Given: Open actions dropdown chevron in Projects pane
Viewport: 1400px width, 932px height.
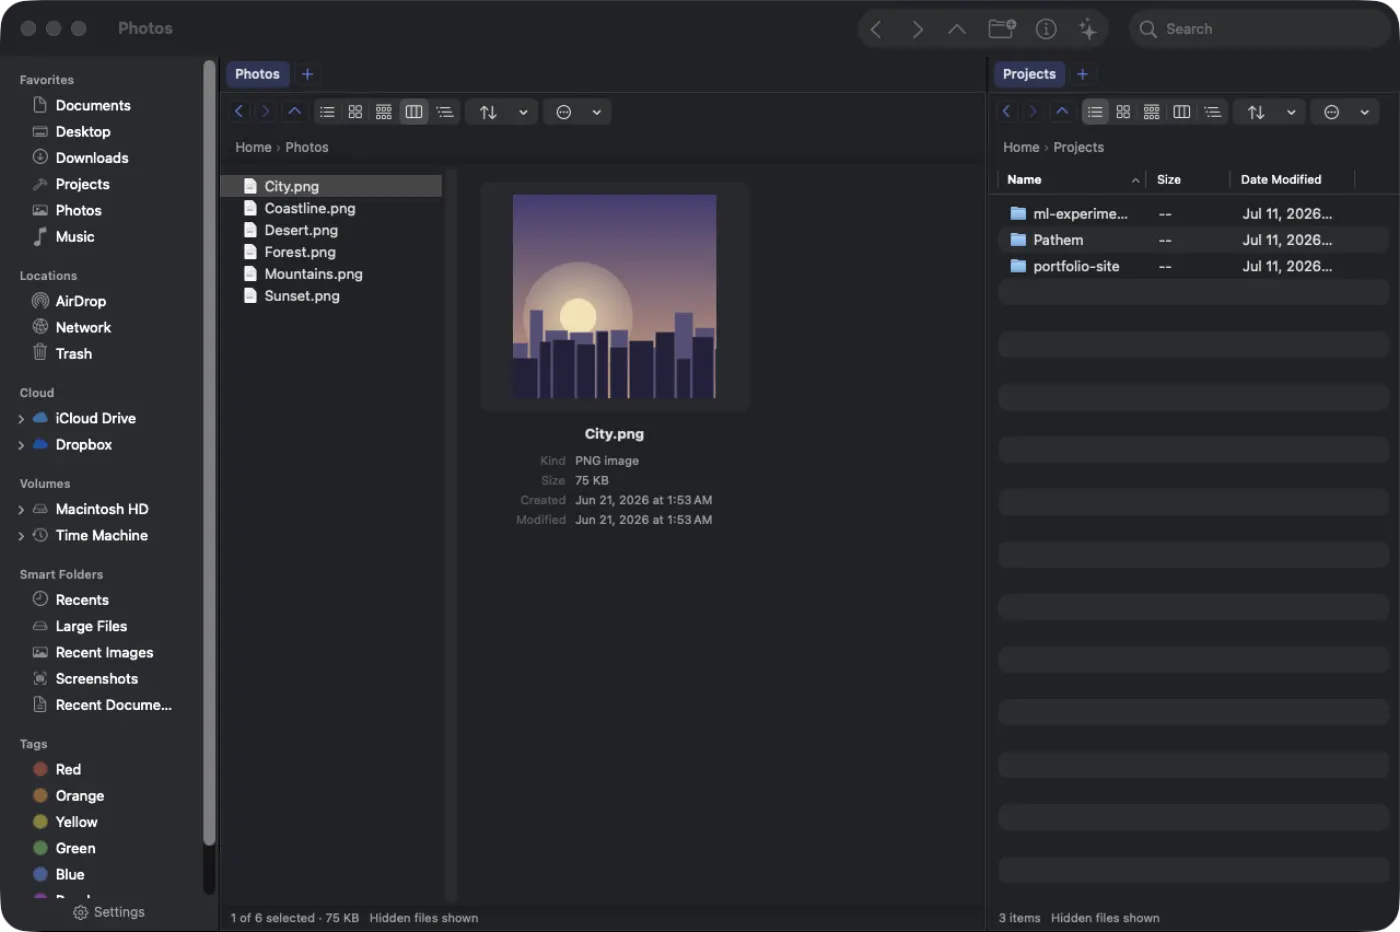Looking at the screenshot, I should click(x=1364, y=112).
